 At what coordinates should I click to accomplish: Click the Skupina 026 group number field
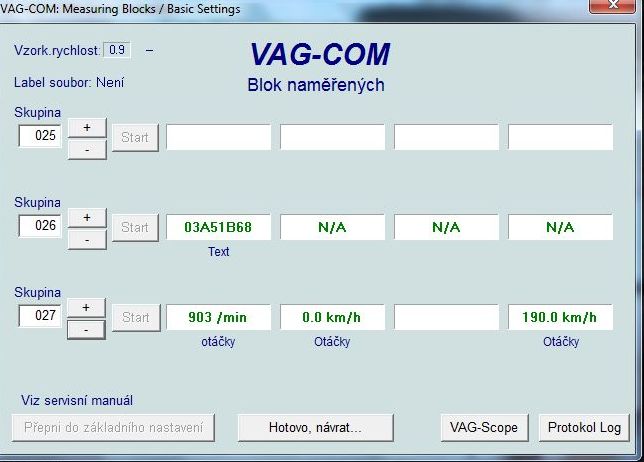pos(40,225)
